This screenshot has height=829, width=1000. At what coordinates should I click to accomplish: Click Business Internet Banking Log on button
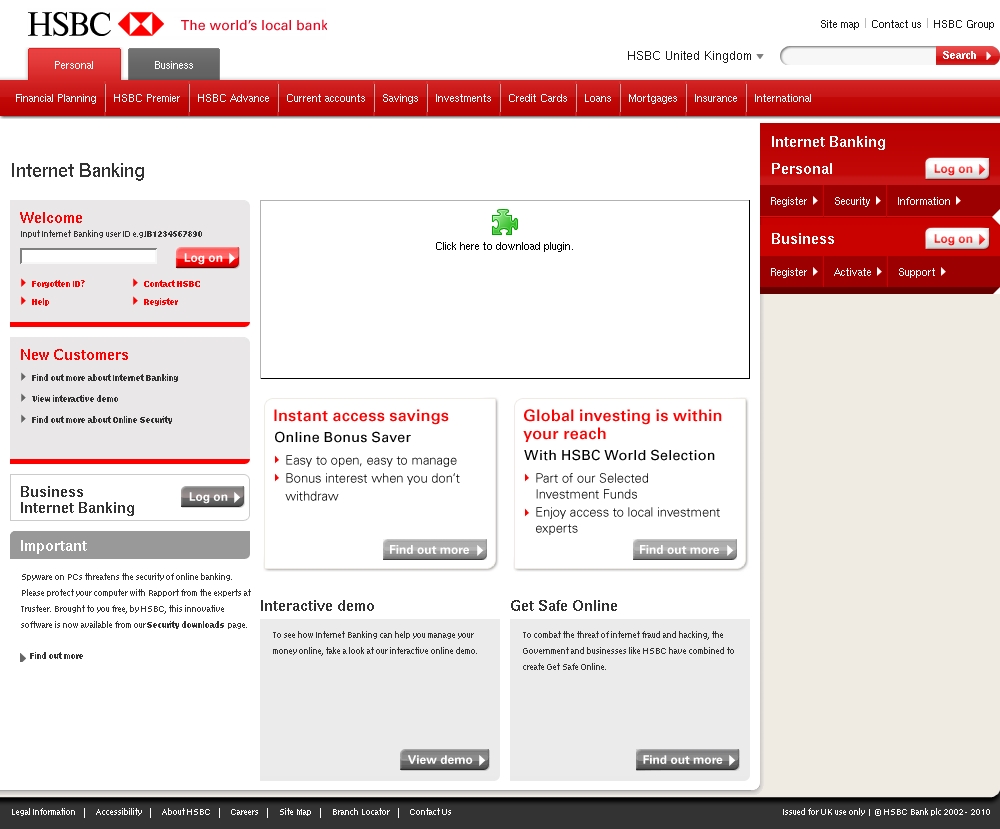[x=212, y=497]
